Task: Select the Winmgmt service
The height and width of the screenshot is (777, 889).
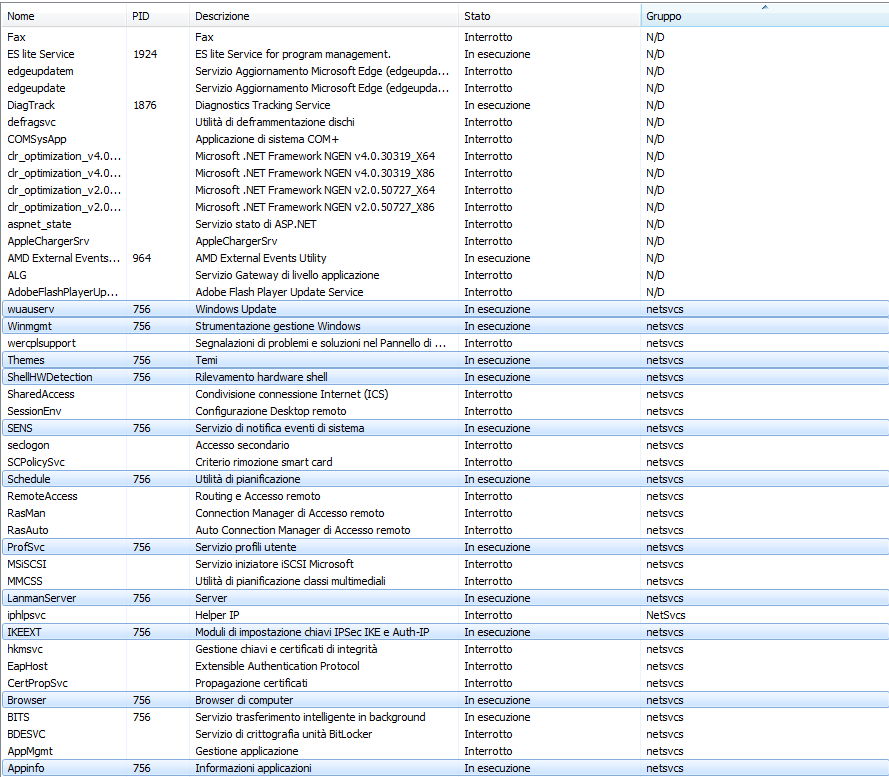Action: 29,327
